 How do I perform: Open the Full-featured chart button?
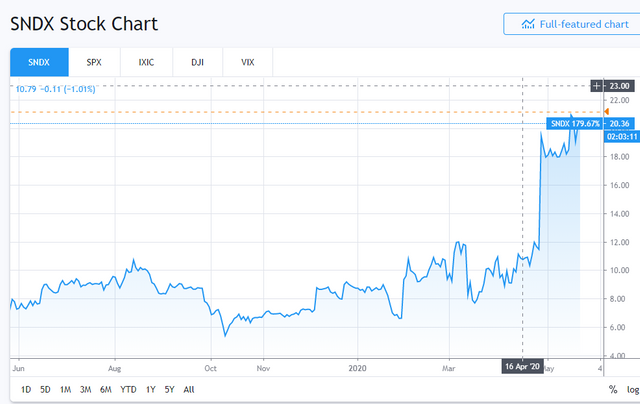(567, 23)
